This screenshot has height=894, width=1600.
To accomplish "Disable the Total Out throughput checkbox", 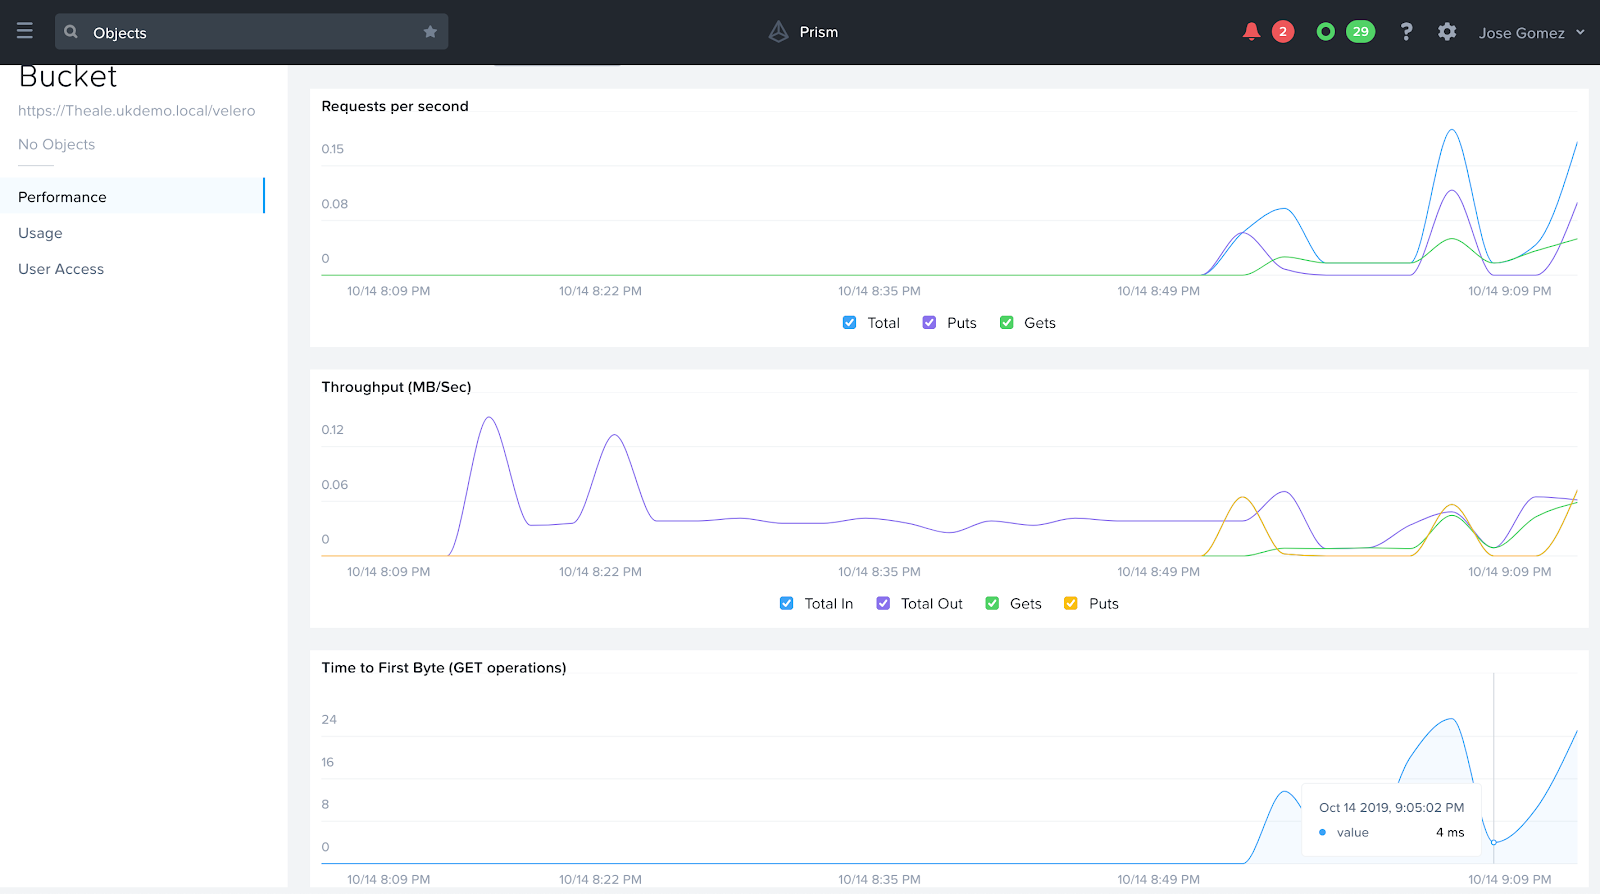I will coord(883,604).
